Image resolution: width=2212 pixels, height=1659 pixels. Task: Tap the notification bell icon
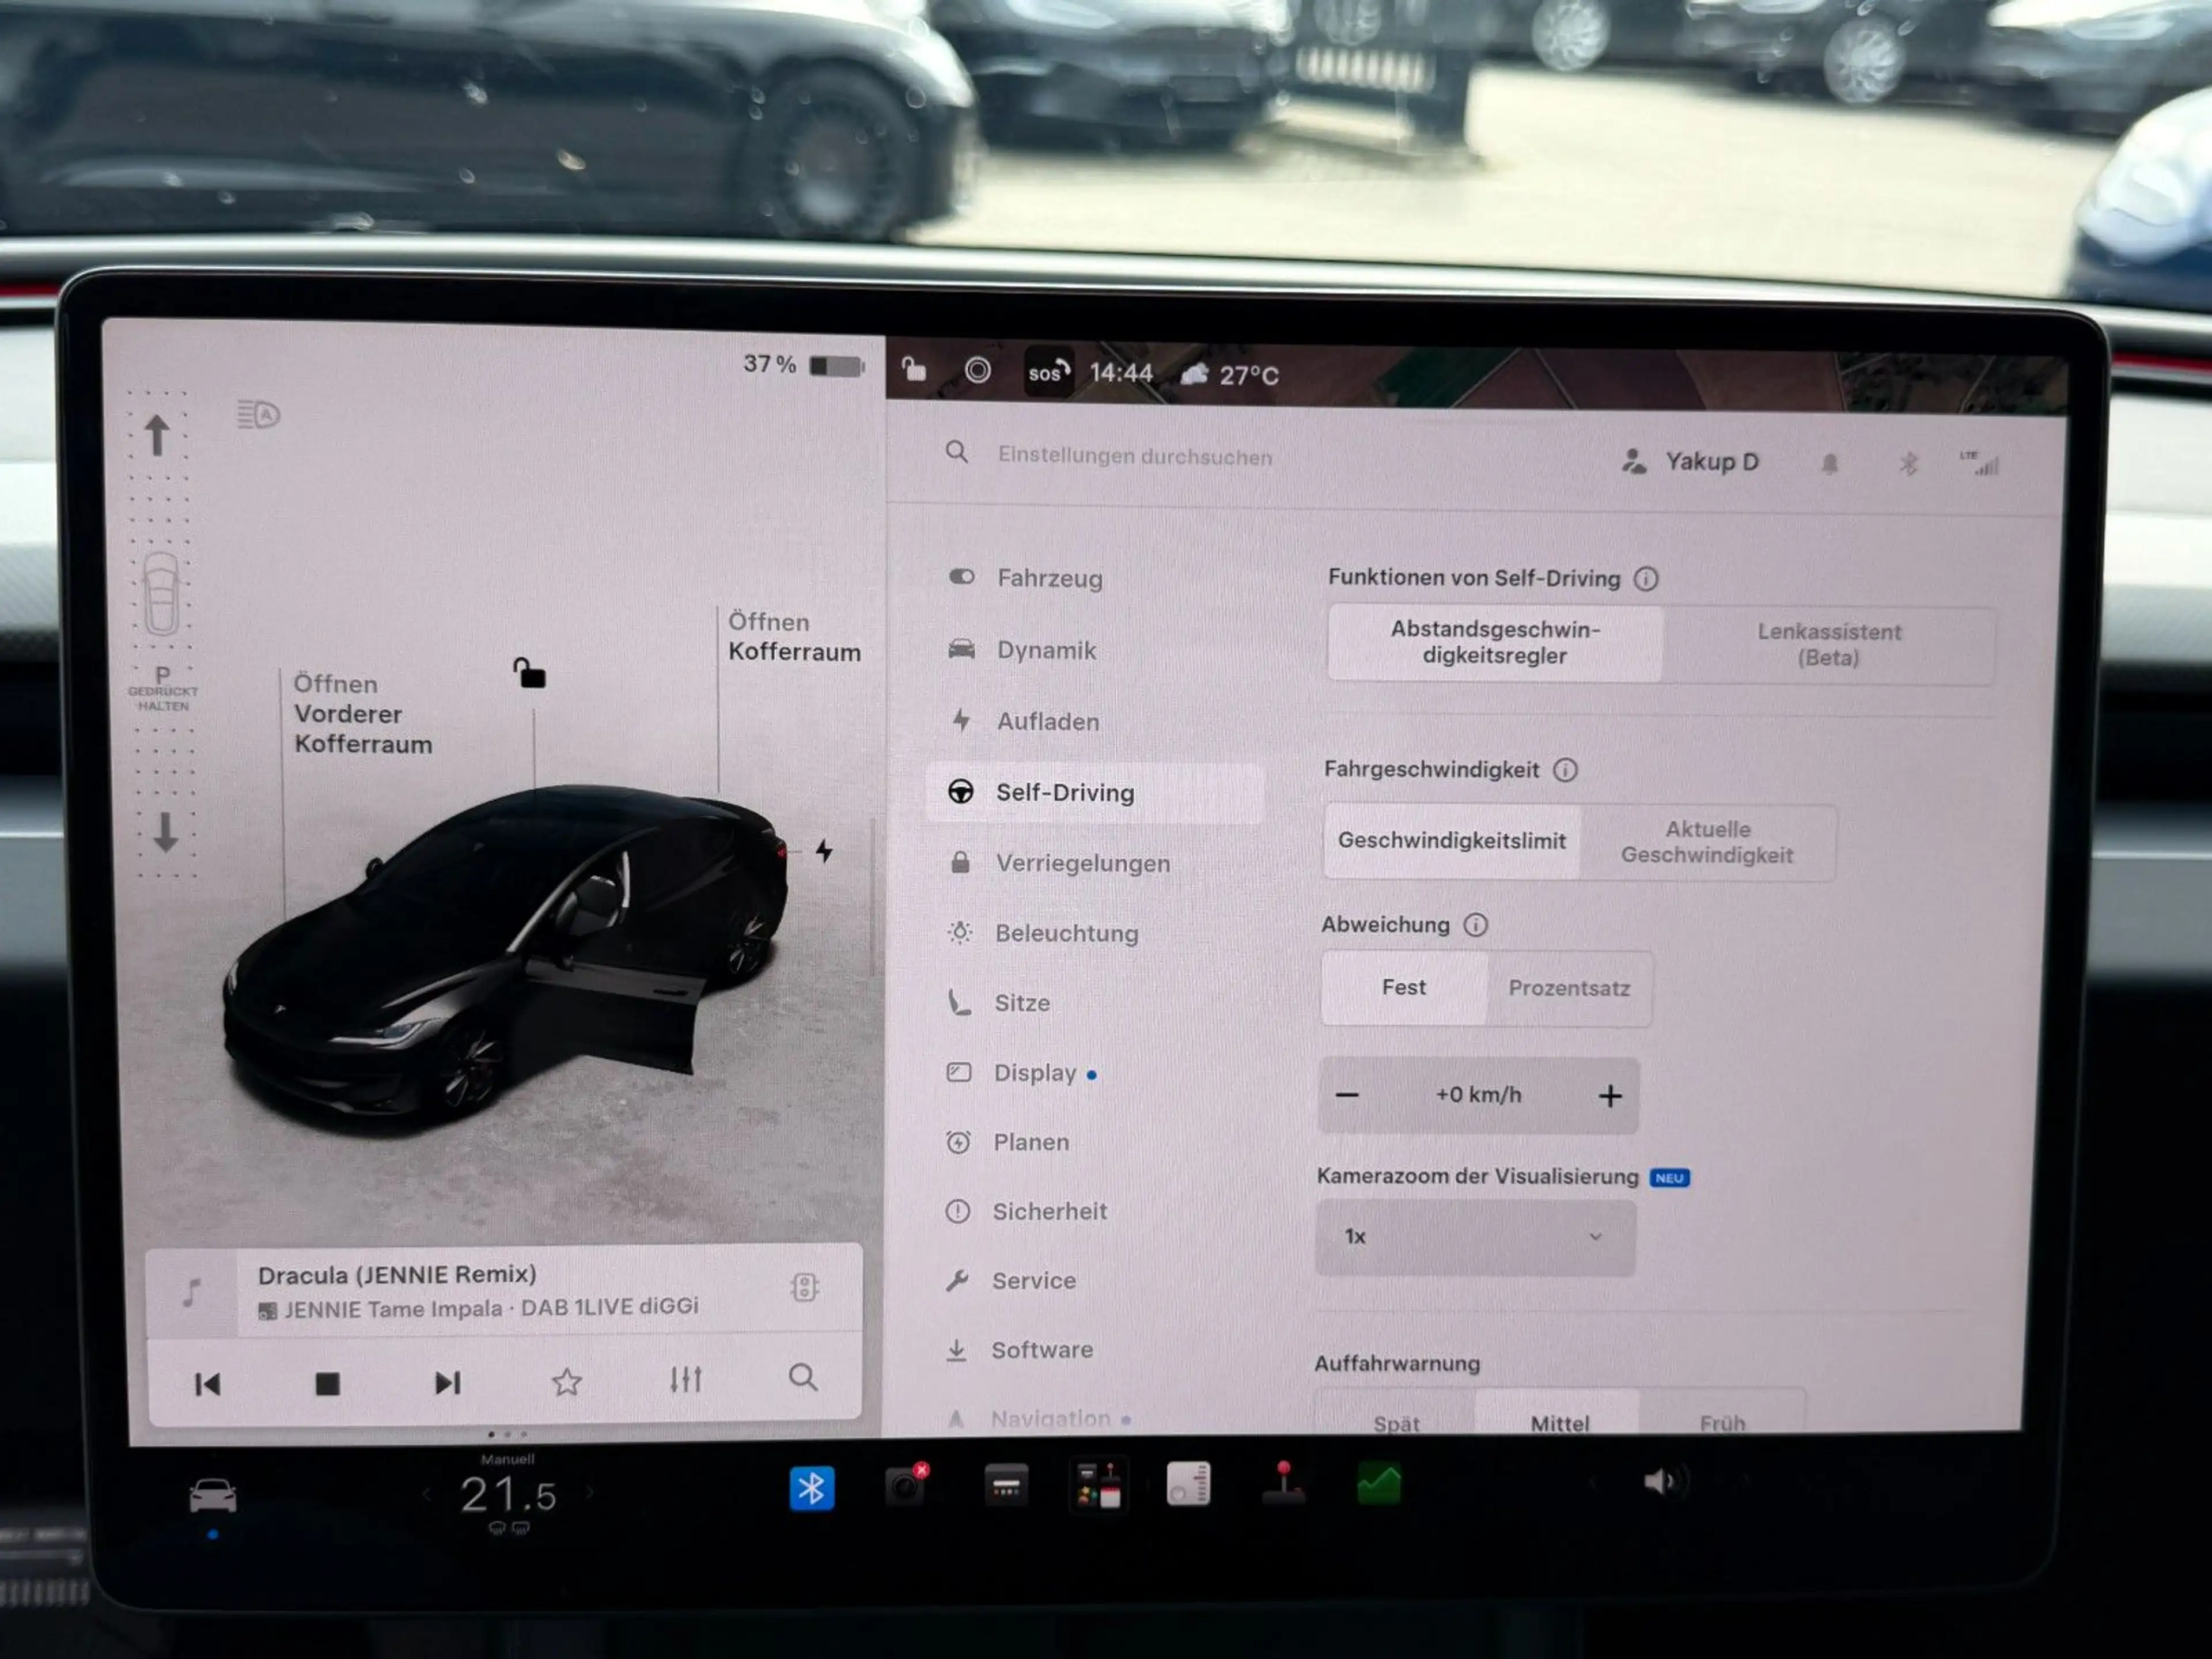[1829, 464]
